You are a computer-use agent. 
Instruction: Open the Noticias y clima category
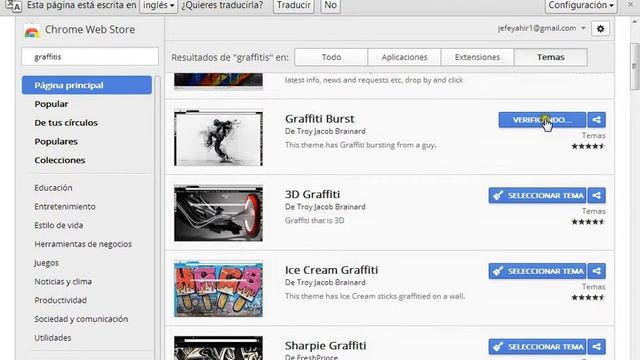63,282
